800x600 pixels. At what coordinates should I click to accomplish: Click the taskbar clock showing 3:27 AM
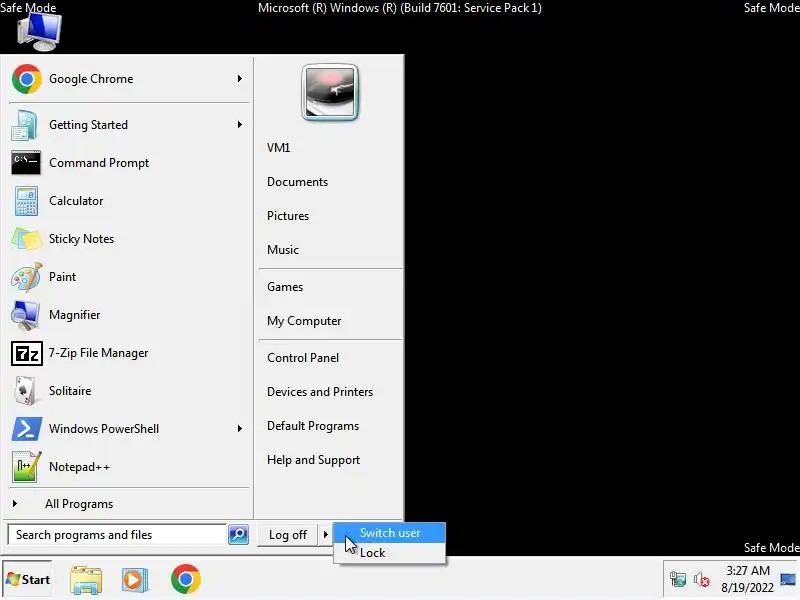747,579
